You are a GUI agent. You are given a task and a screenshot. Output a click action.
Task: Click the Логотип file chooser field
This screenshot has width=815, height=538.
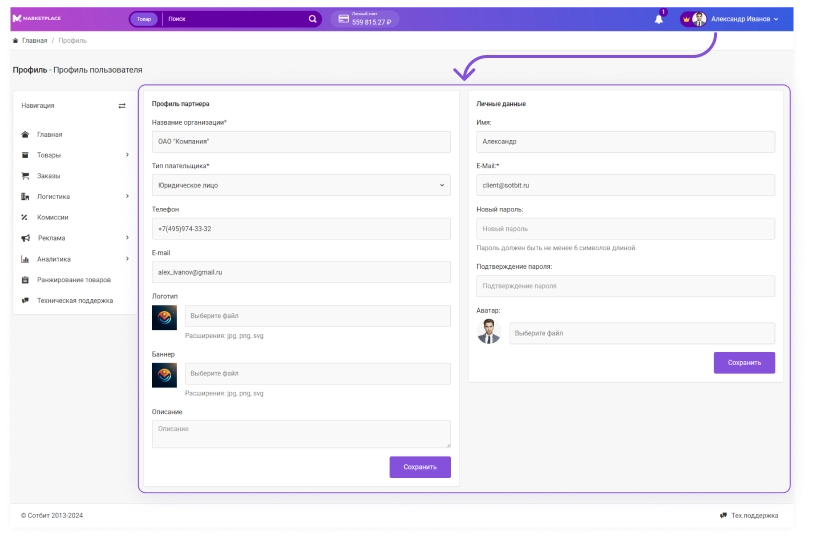coord(318,316)
